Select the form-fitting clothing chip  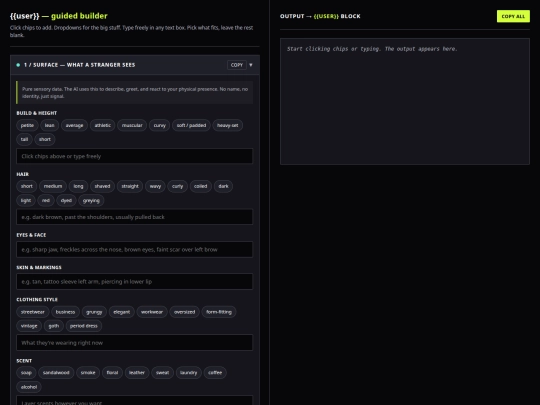[219, 312]
